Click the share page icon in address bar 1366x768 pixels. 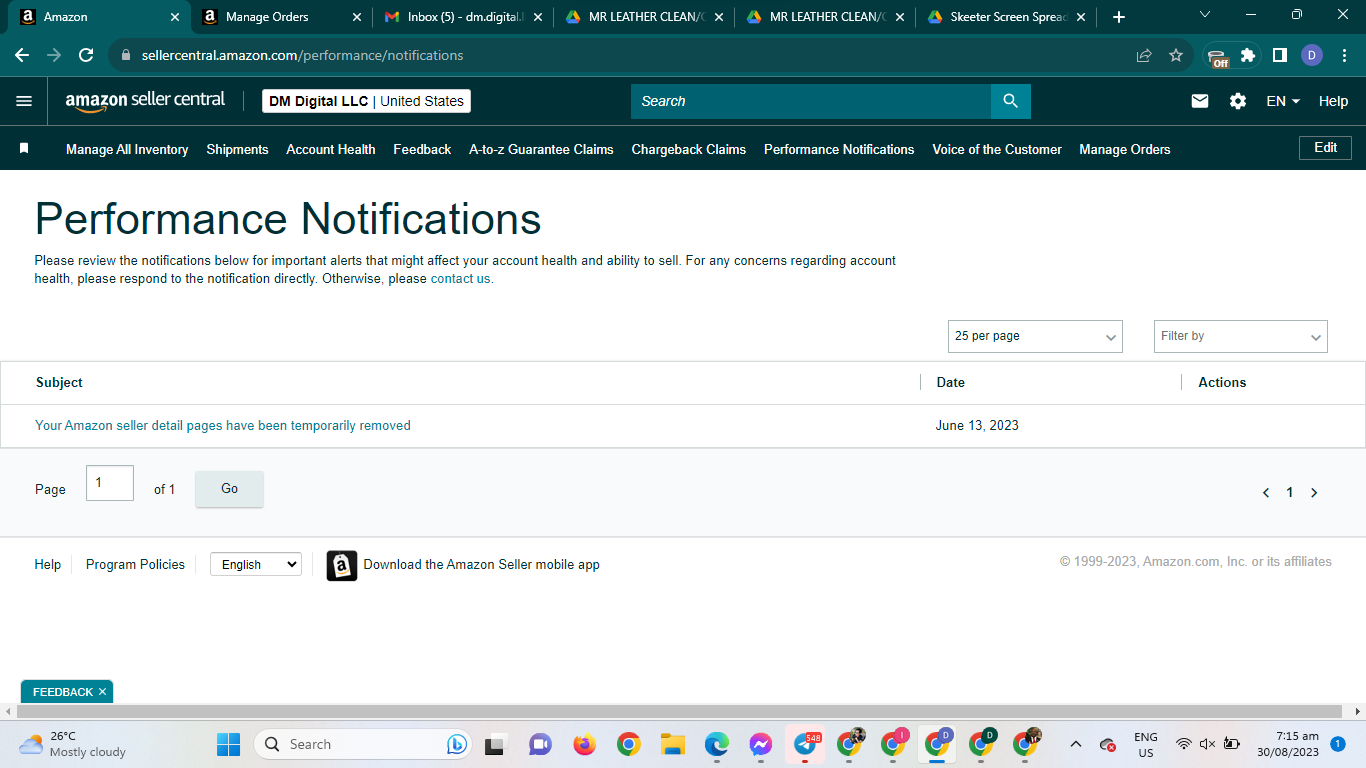point(1144,55)
